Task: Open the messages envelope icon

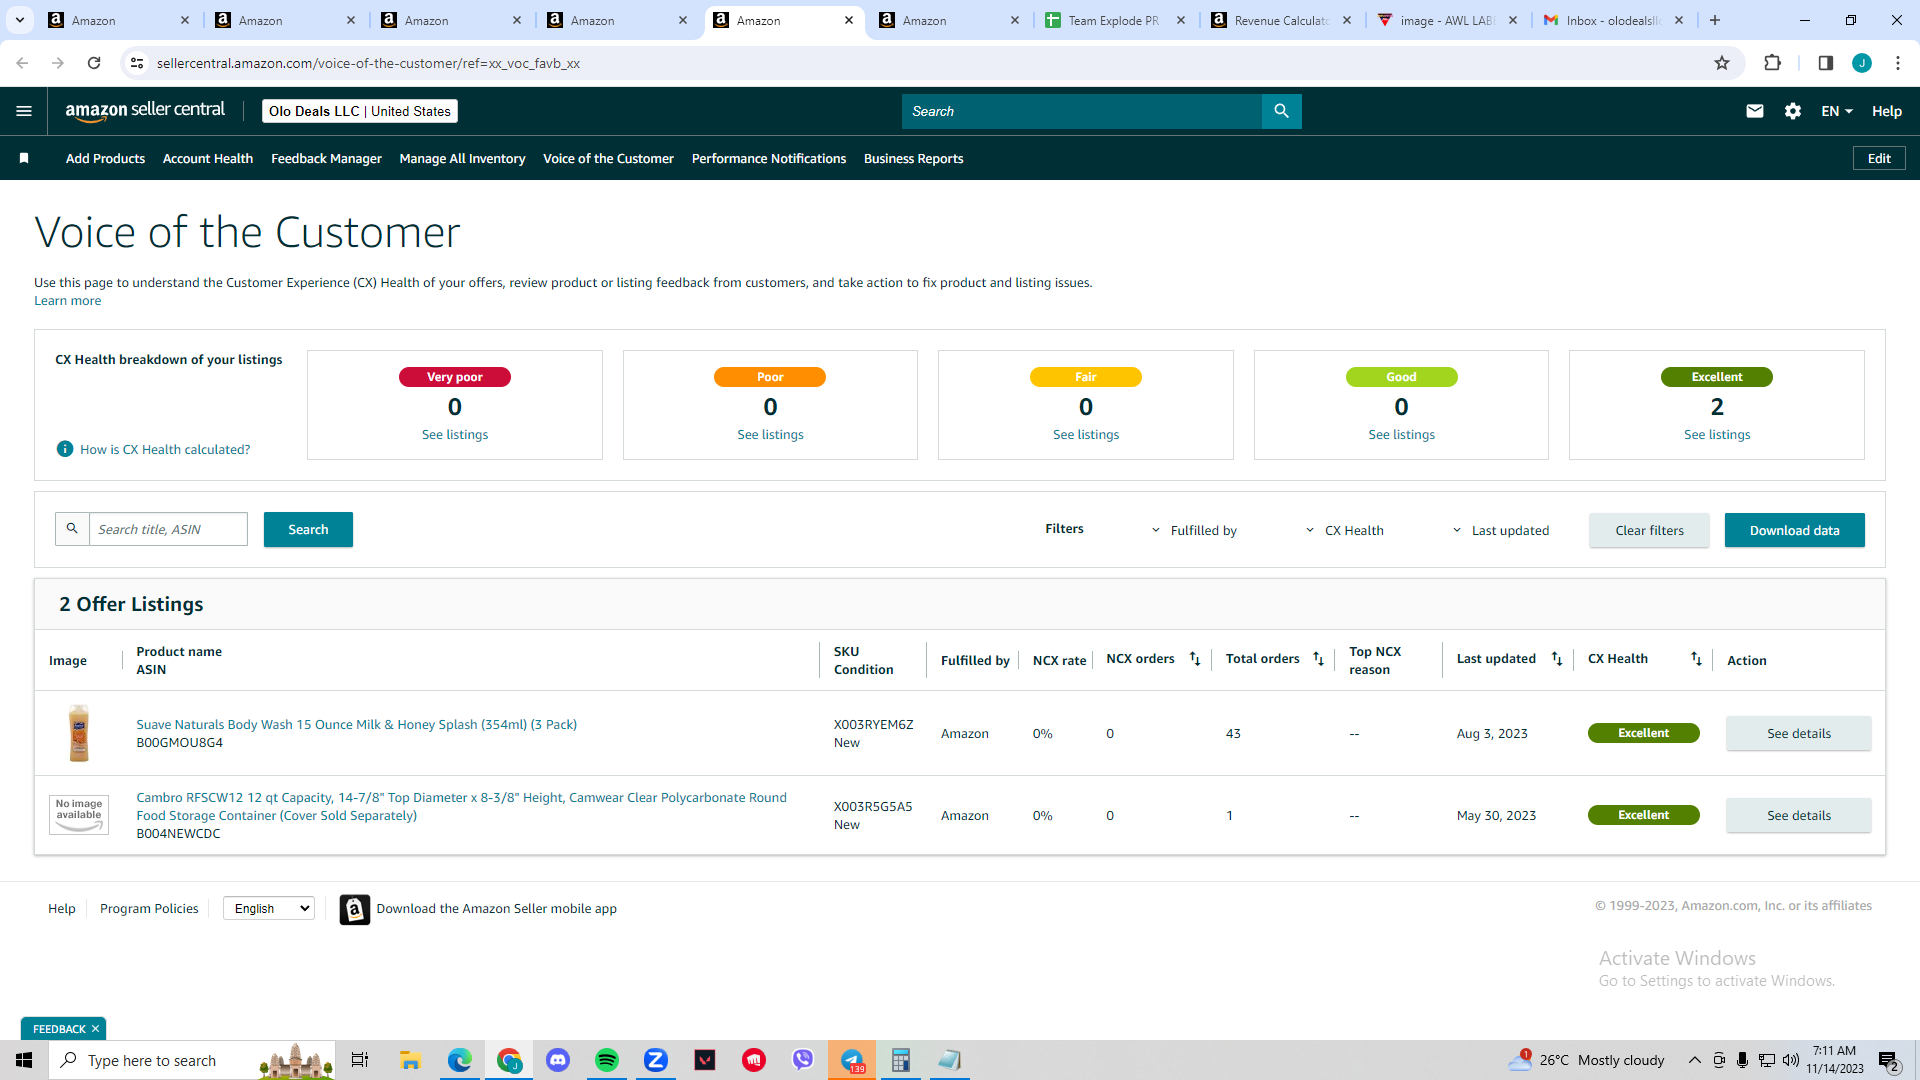Action: [x=1755, y=111]
